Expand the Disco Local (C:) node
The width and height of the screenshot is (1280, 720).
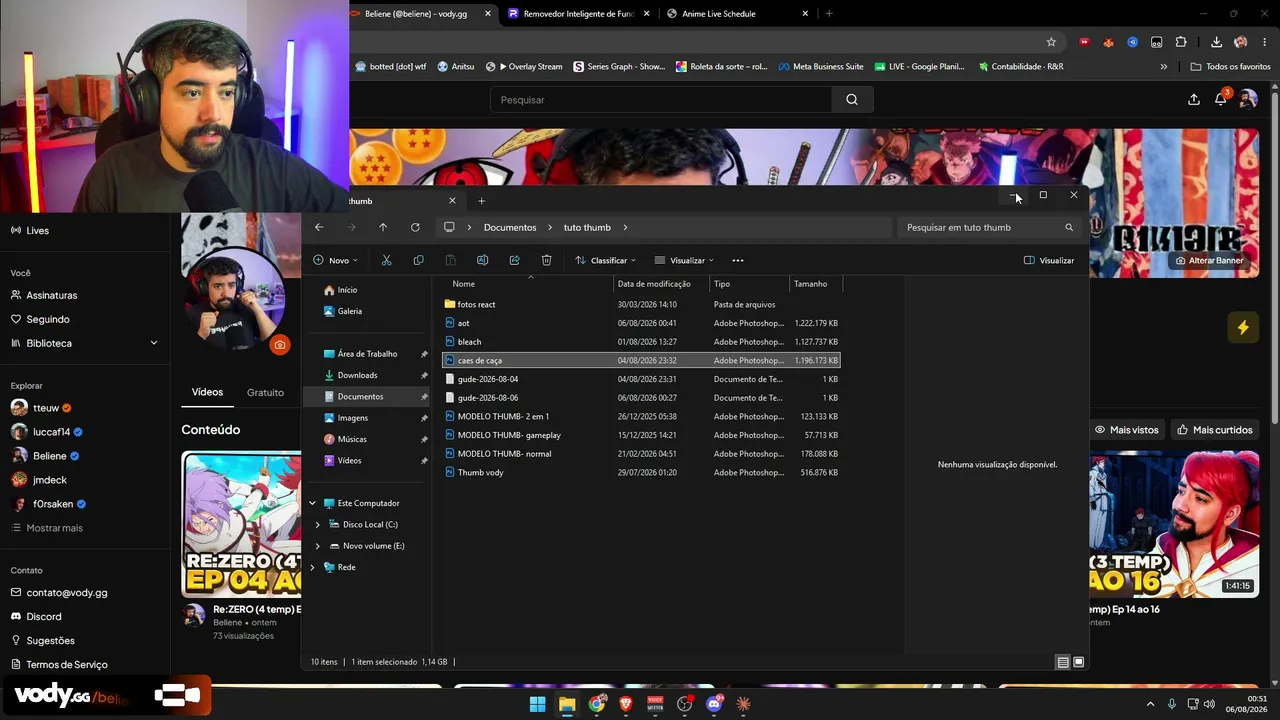[x=318, y=525]
